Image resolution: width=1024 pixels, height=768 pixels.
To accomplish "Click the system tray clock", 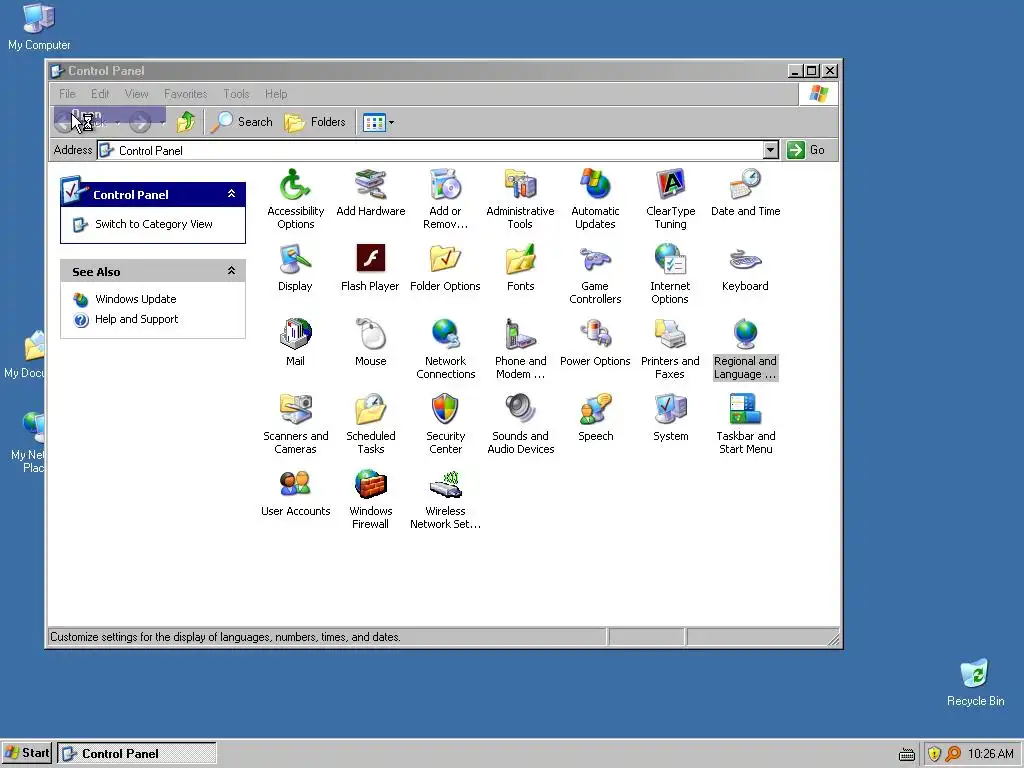I will pos(990,754).
